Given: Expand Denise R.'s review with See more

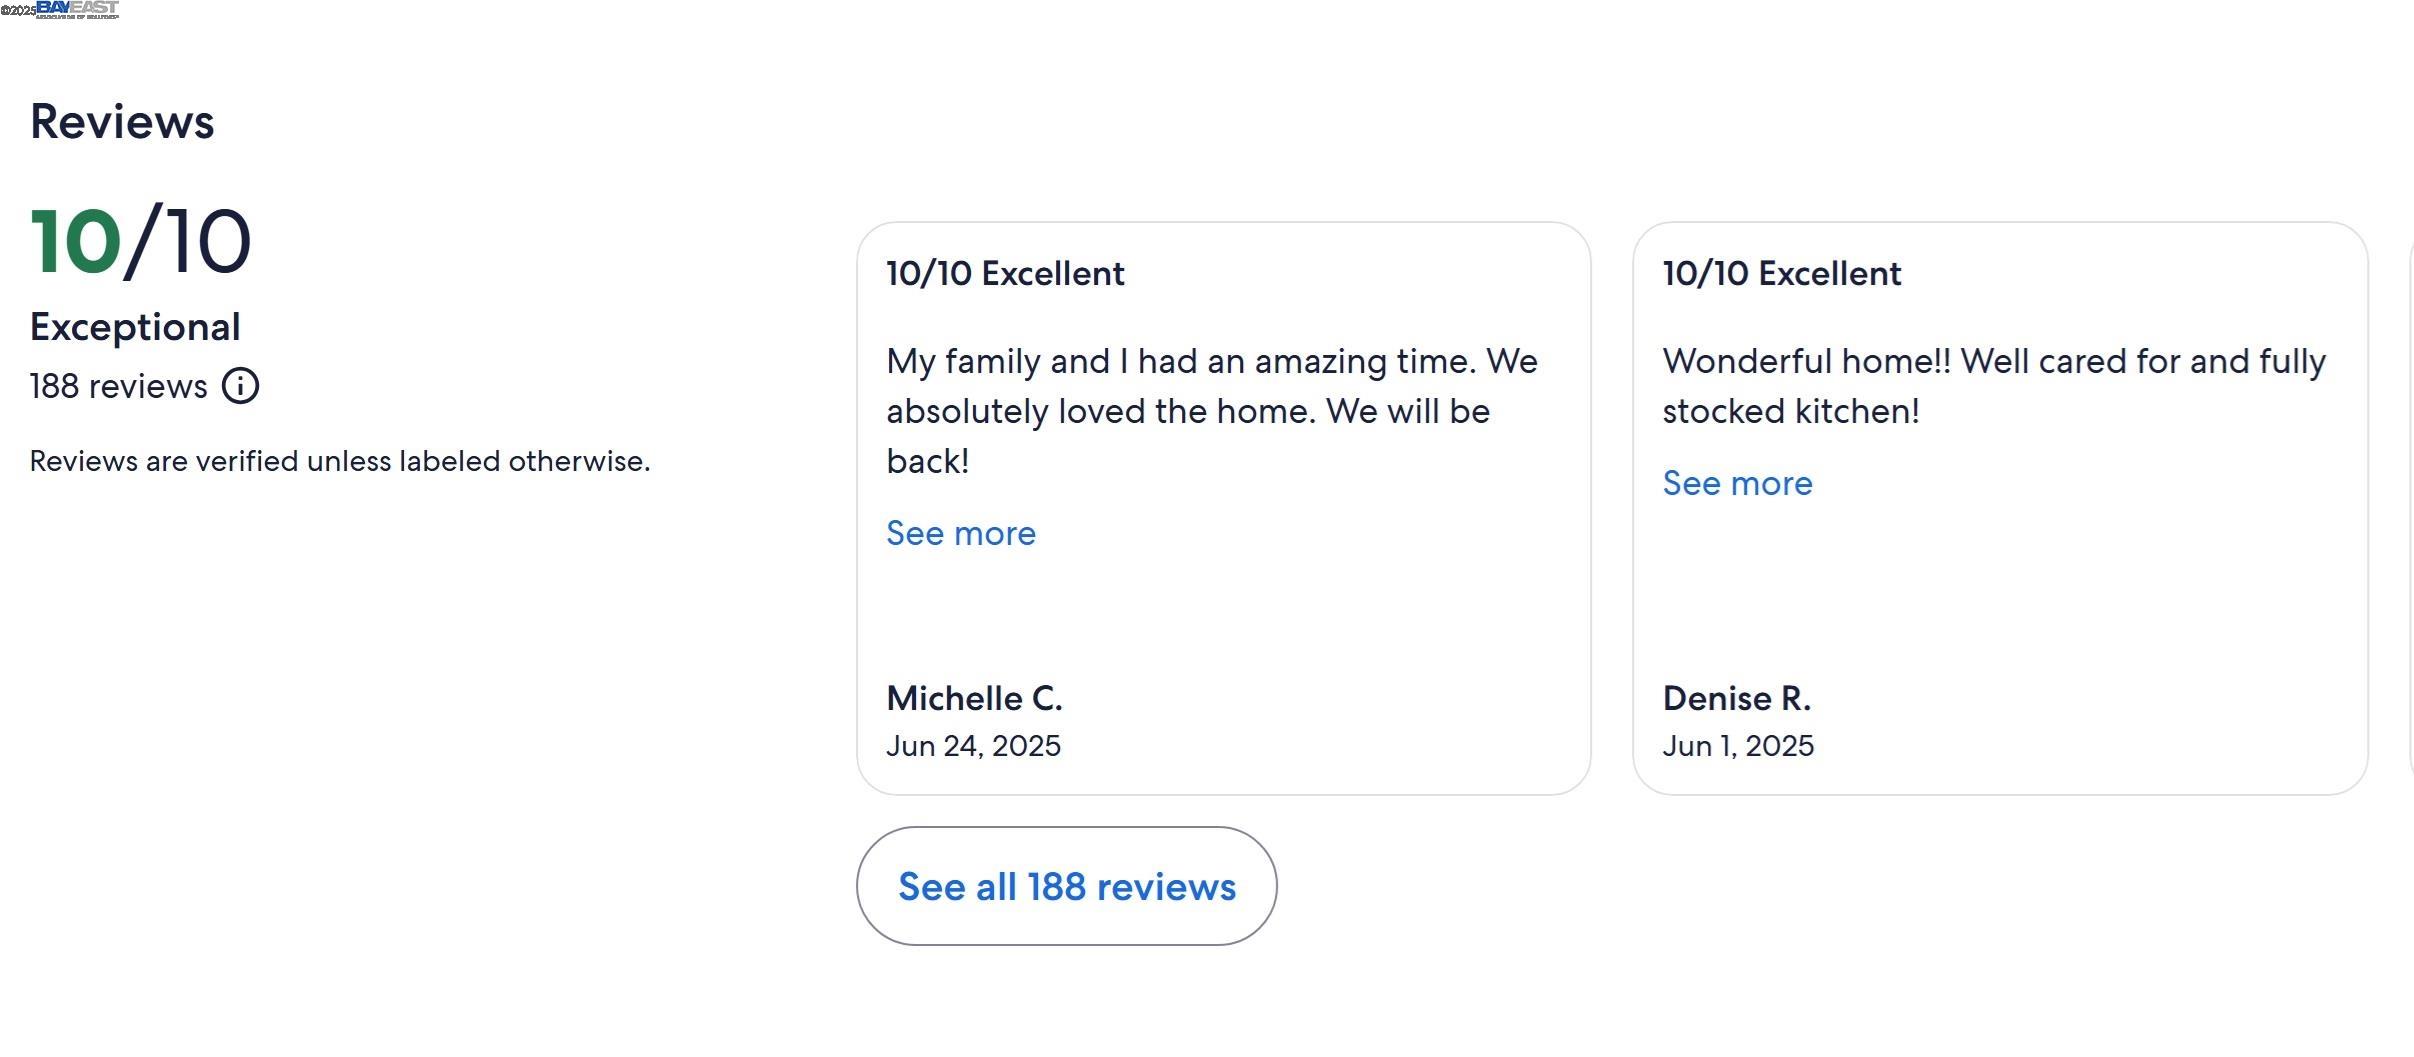Looking at the screenshot, I should pyautogui.click(x=1737, y=483).
